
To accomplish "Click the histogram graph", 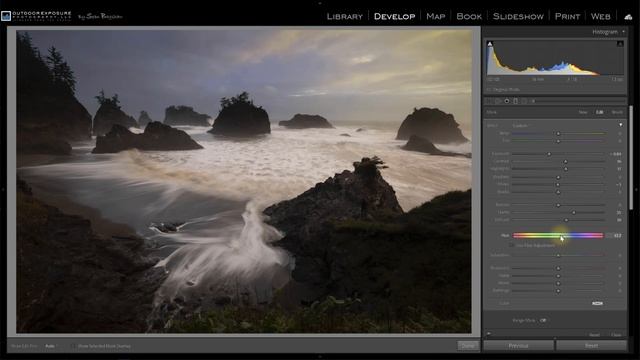I will pyautogui.click(x=555, y=58).
